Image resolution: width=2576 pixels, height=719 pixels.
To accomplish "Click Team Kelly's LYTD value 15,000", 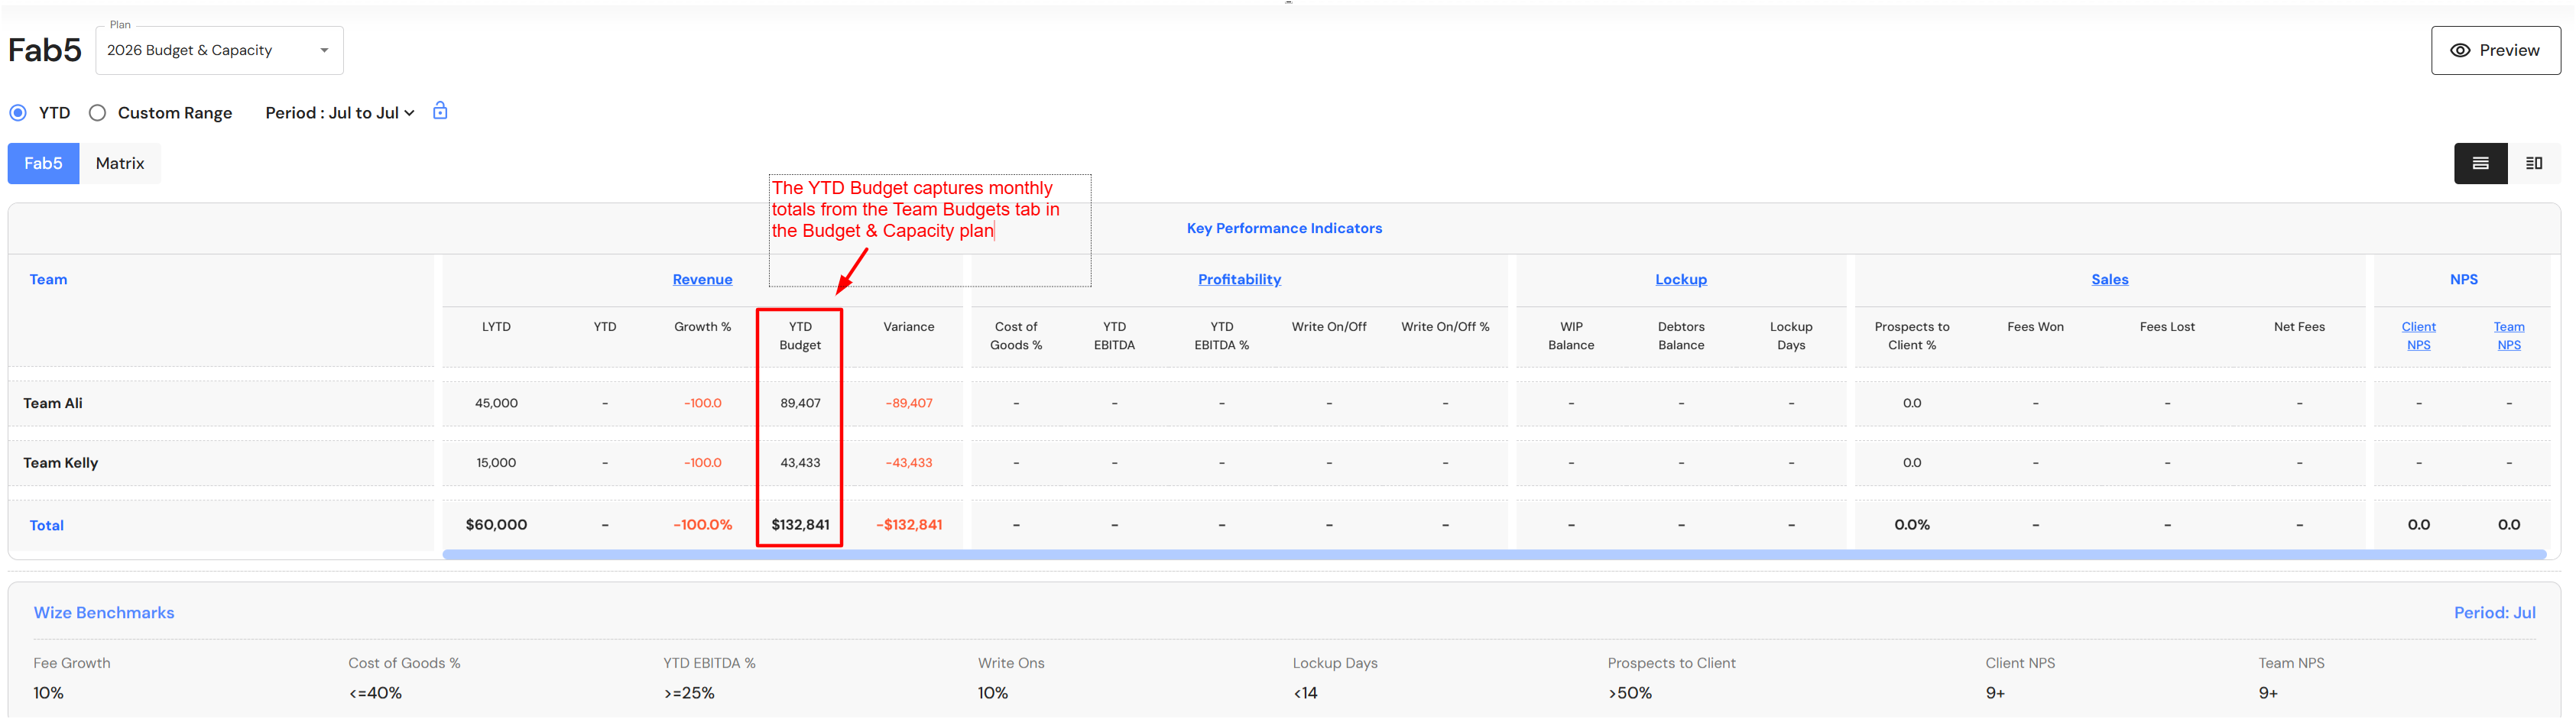I will [496, 463].
